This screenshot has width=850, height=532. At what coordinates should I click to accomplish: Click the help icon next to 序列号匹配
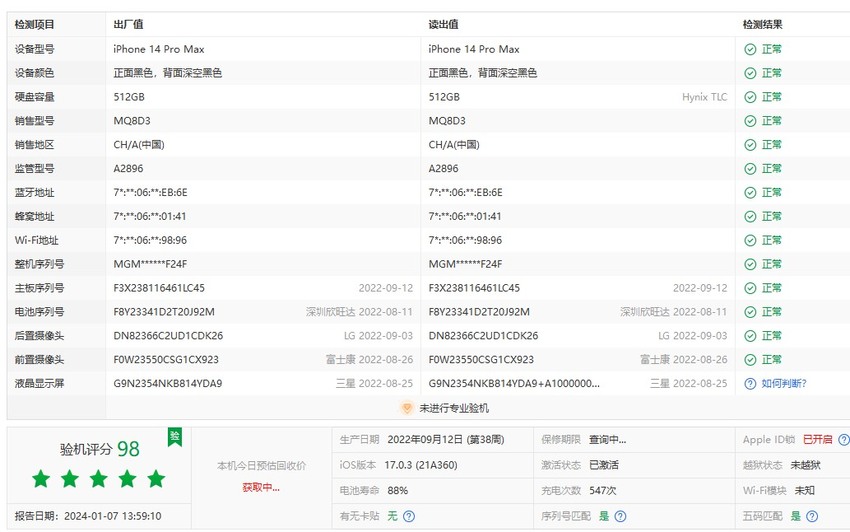[x=620, y=516]
